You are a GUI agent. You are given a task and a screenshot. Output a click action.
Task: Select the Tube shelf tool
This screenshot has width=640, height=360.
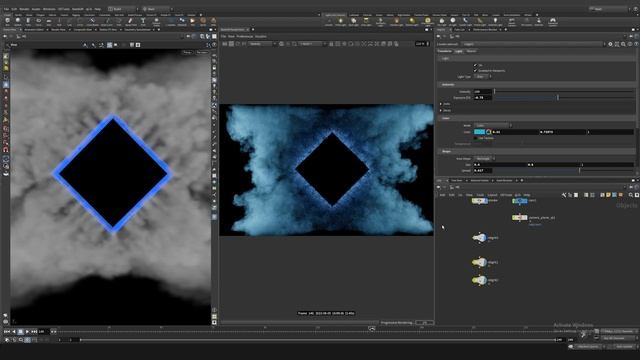pos(28,21)
